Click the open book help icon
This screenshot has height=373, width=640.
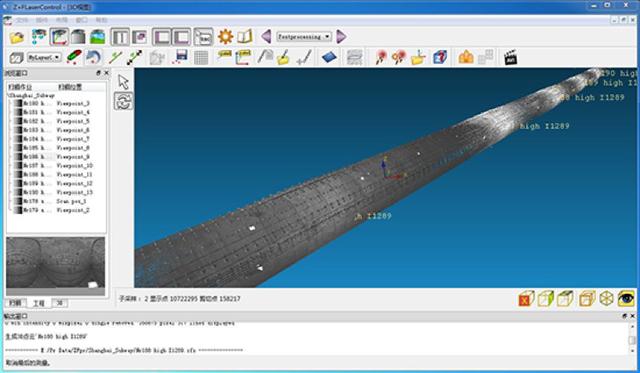245,37
